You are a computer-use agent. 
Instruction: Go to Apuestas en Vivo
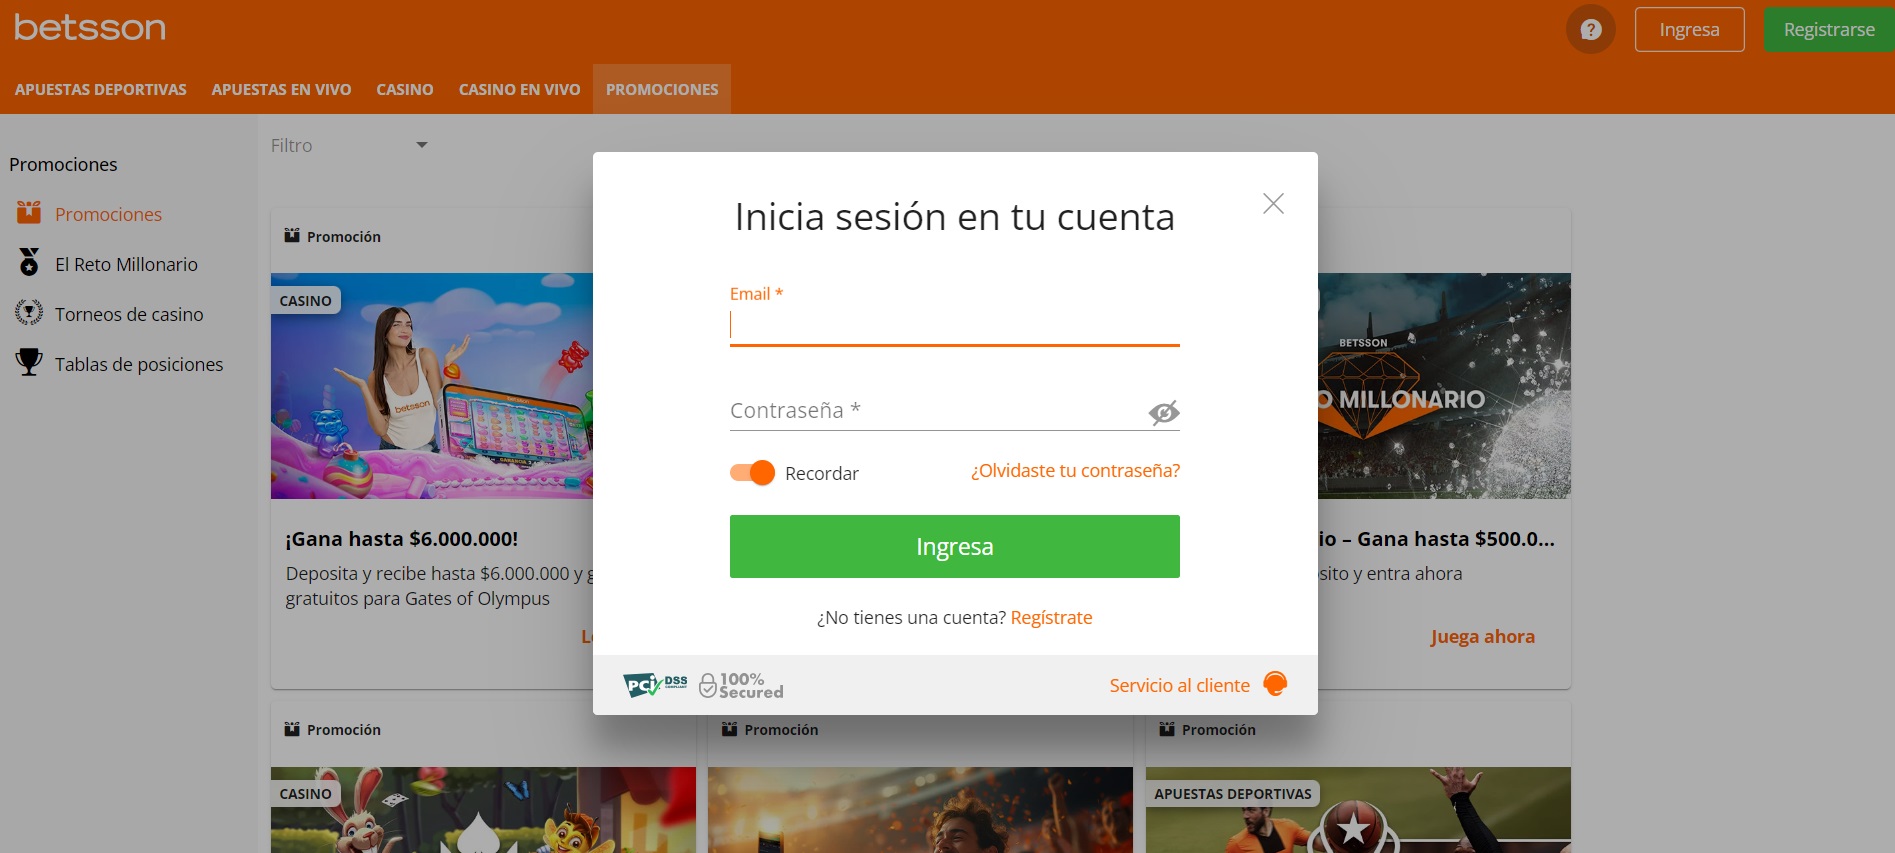281,89
